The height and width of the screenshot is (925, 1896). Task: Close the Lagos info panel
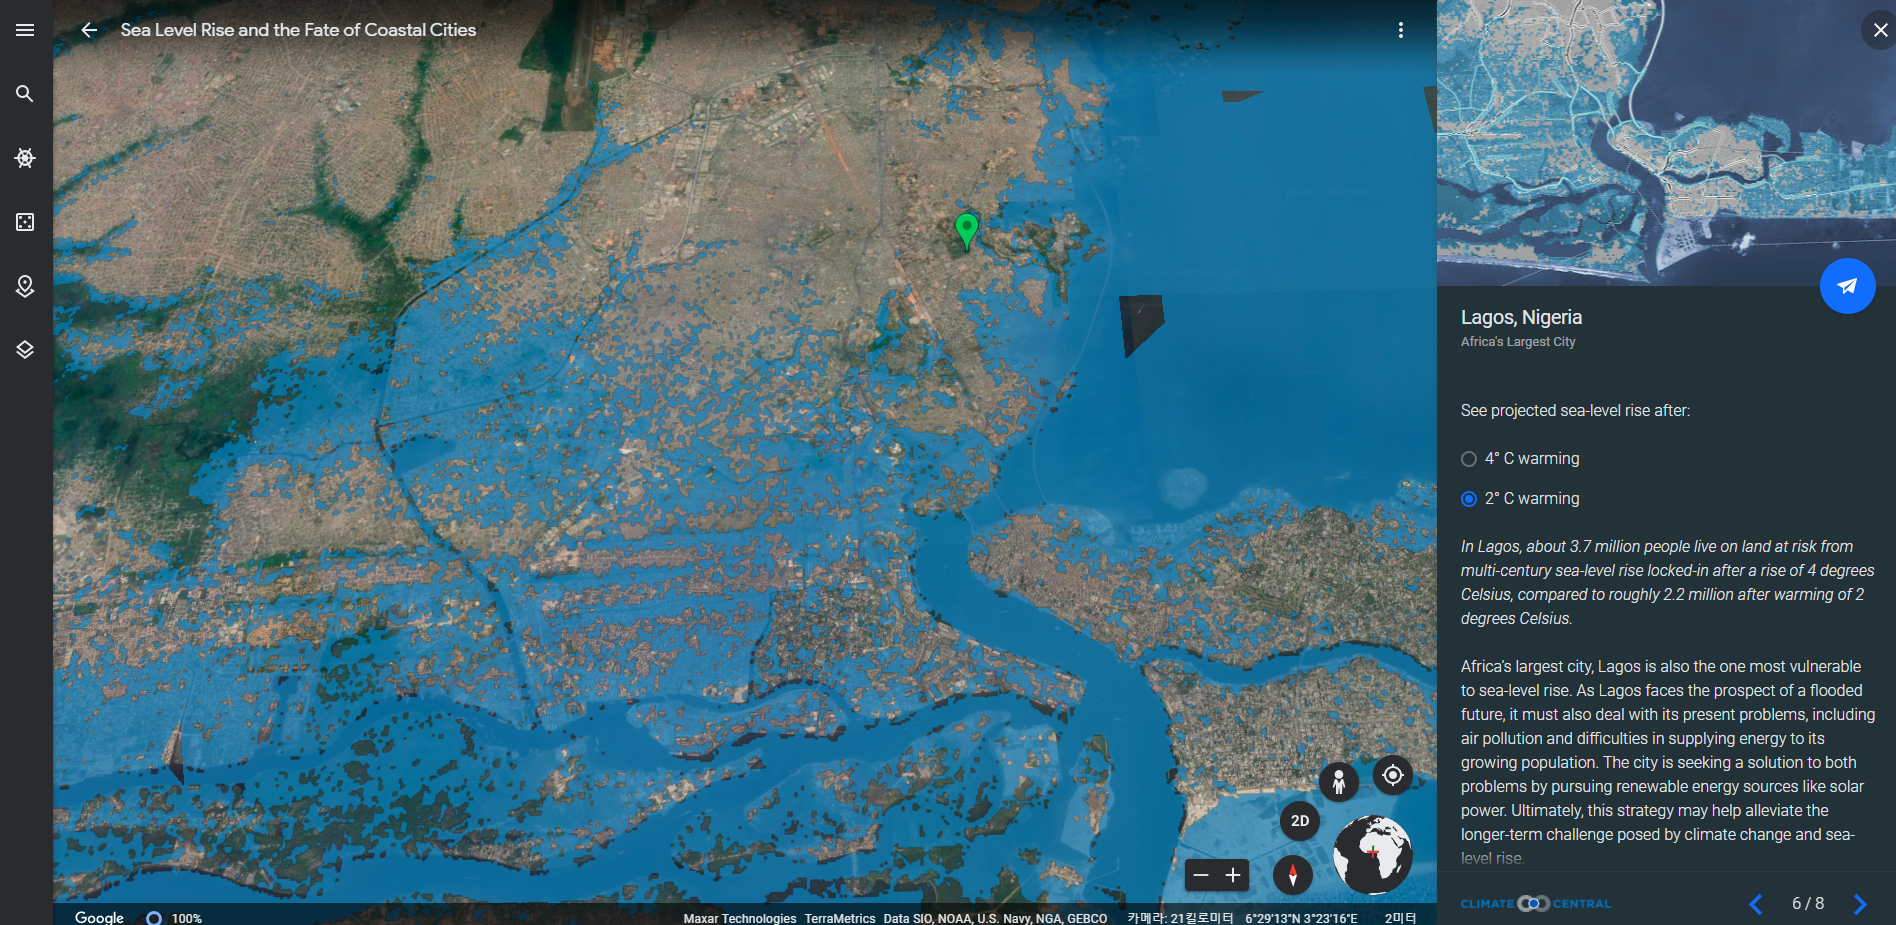tap(1880, 30)
